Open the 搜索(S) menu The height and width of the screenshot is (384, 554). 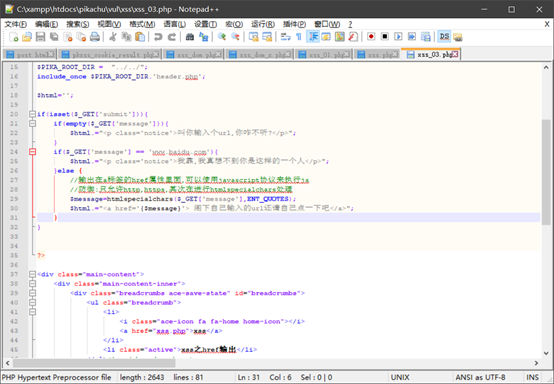pyautogui.click(x=78, y=24)
